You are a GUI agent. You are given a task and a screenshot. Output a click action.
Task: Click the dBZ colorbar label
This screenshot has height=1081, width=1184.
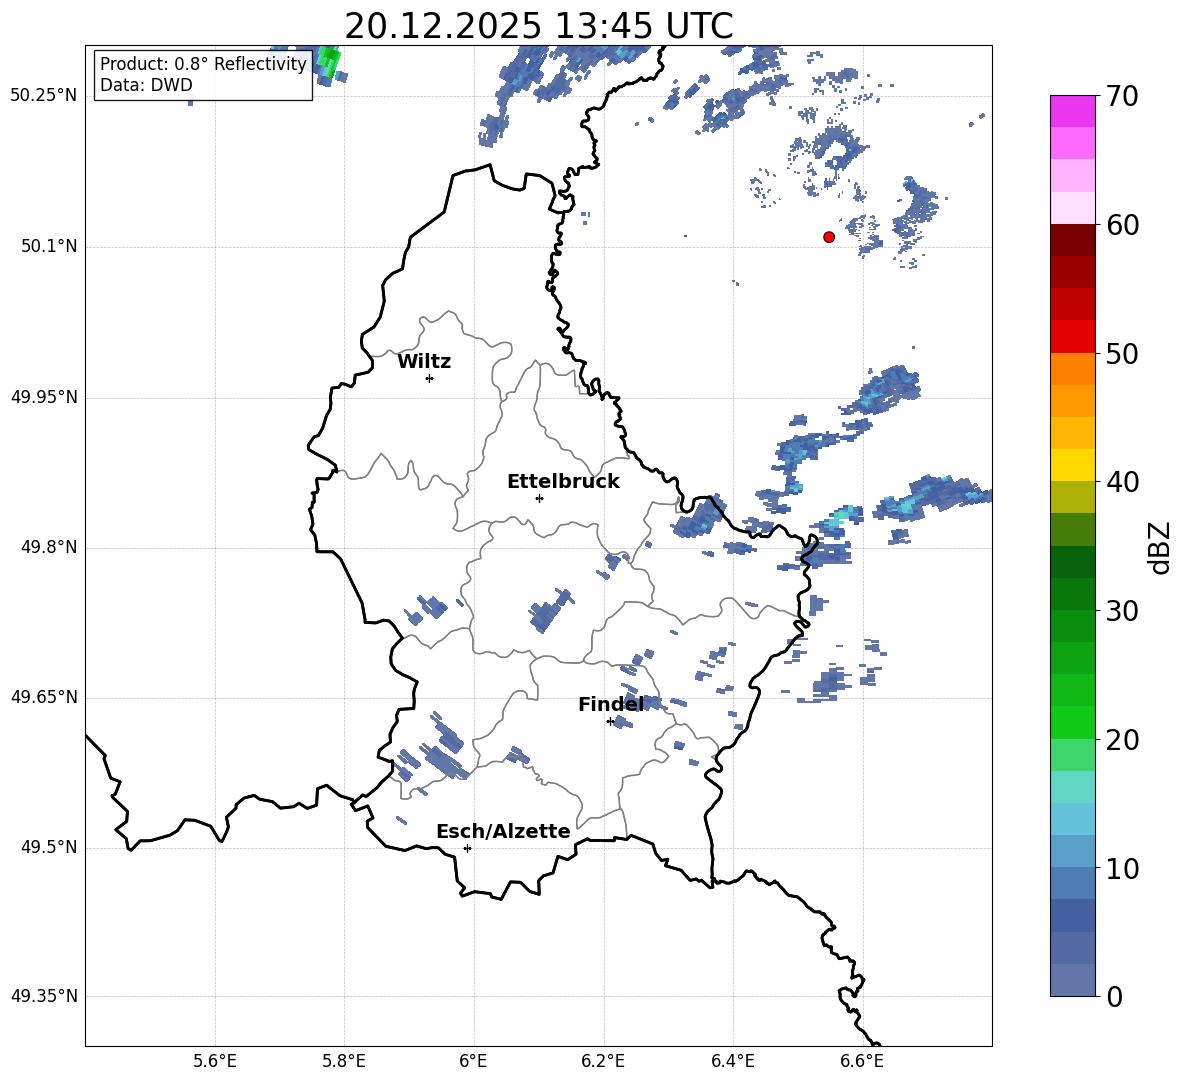click(1159, 548)
